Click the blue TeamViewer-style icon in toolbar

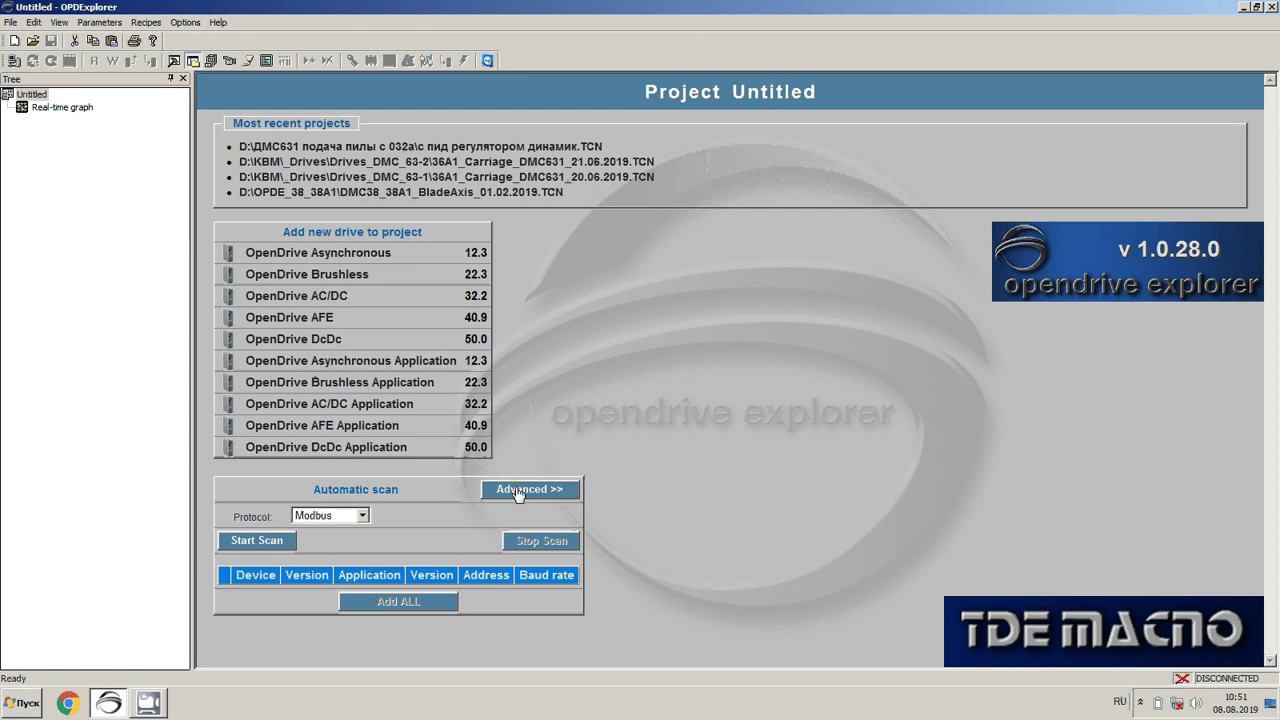(487, 61)
